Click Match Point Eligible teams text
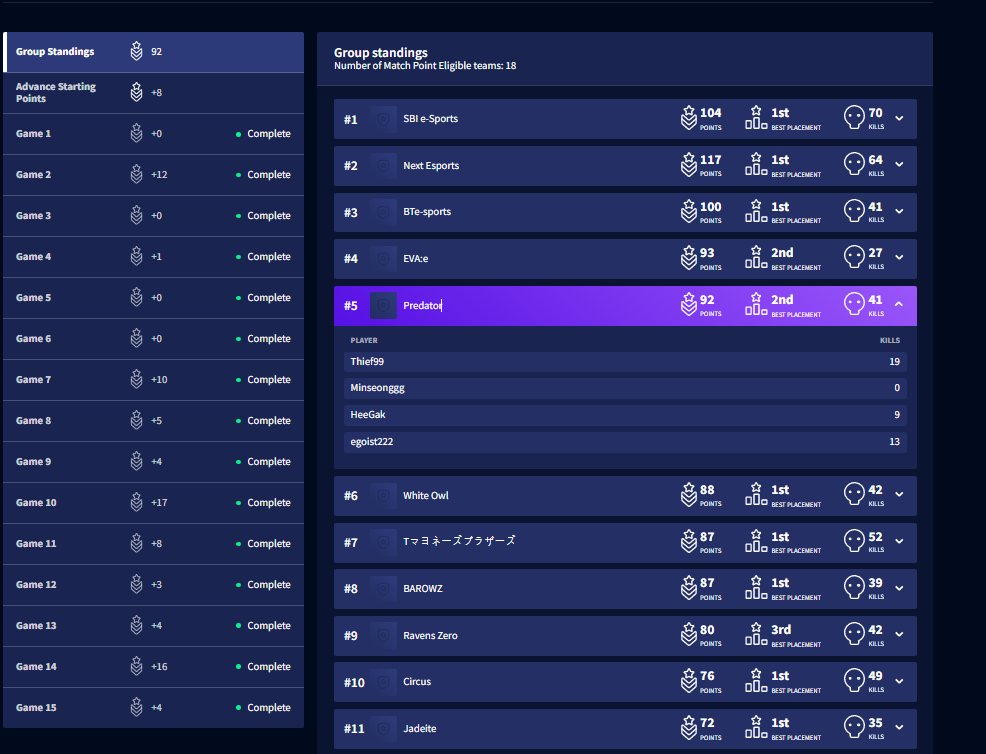 click(x=425, y=65)
